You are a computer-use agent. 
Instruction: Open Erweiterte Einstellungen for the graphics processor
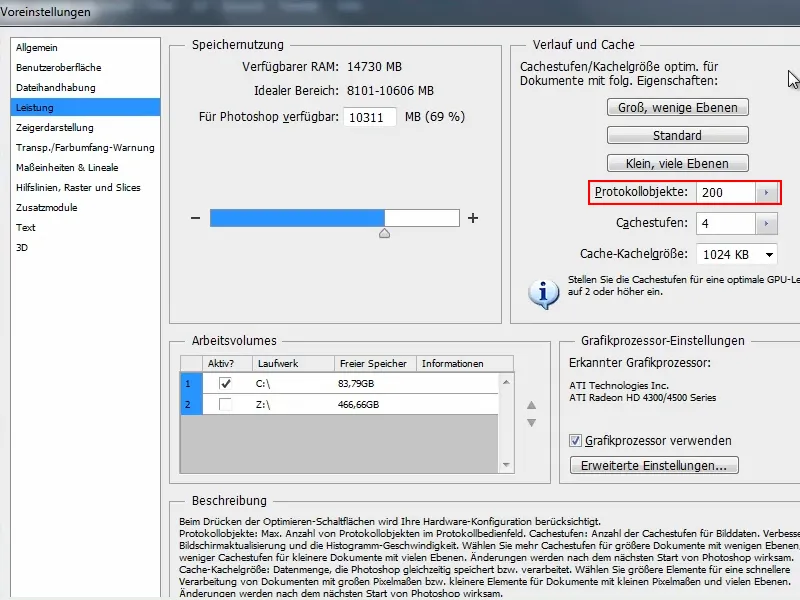654,465
